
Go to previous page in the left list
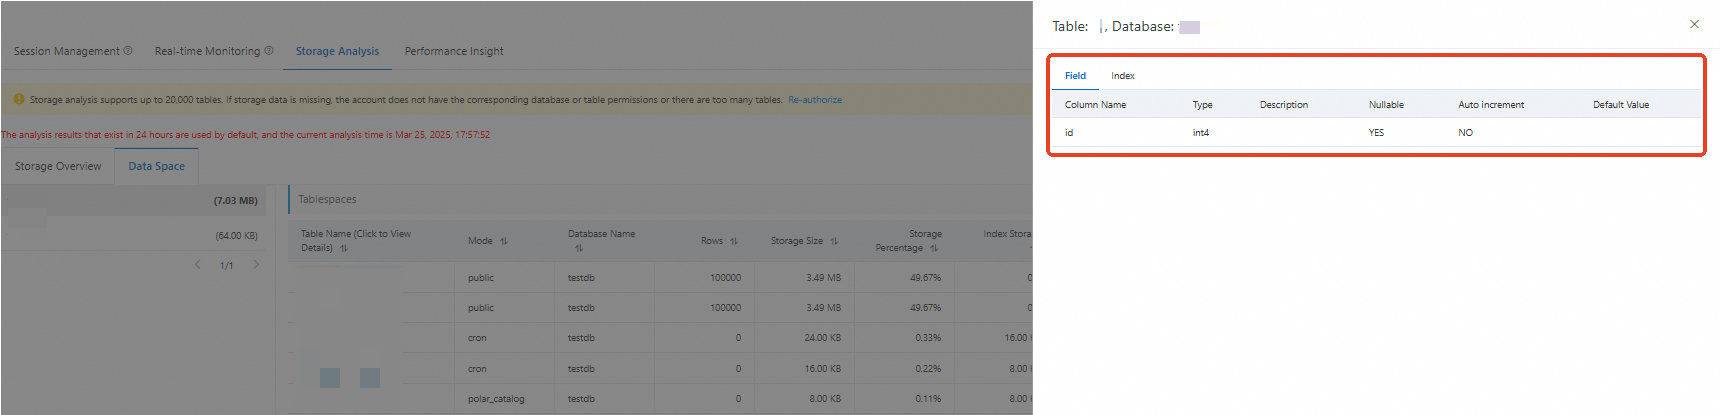(x=197, y=265)
